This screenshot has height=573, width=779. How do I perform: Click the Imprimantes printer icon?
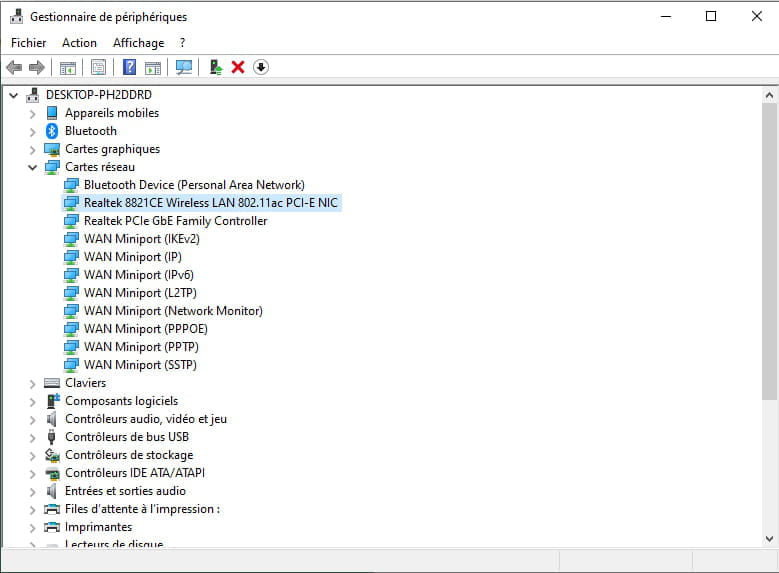pyautogui.click(x=52, y=527)
